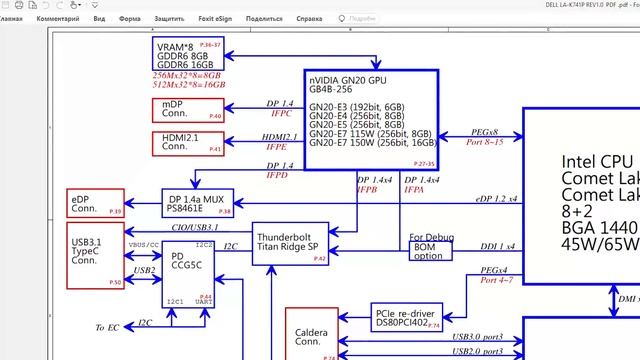Click 'CIO/USB3.1' signal label
Viewport: 640px width, 360px height.
coord(195,227)
